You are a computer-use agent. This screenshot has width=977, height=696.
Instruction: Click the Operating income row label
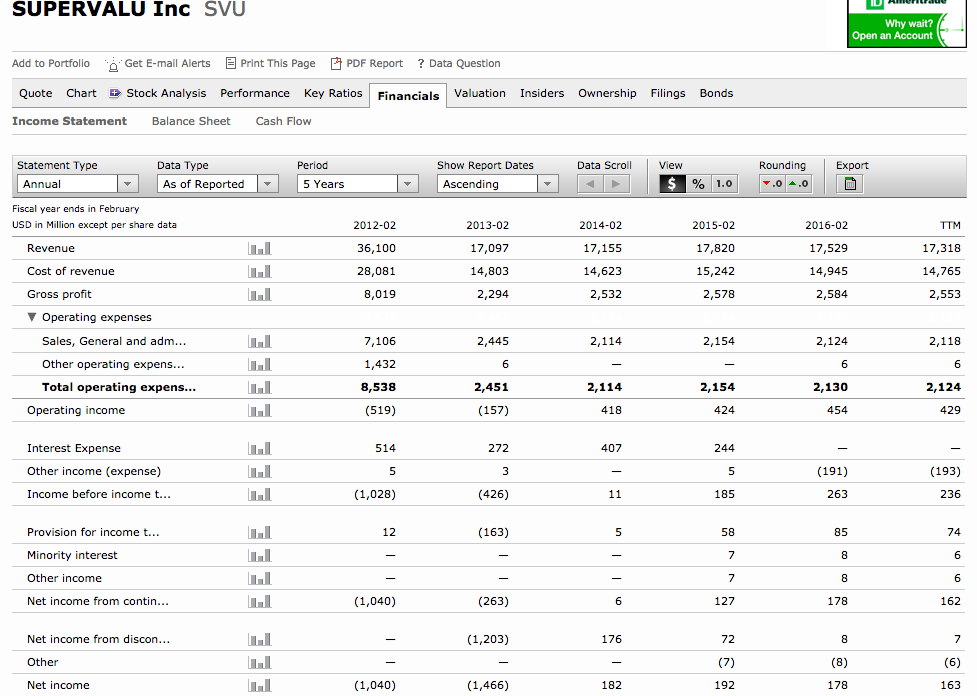pyautogui.click(x=76, y=411)
